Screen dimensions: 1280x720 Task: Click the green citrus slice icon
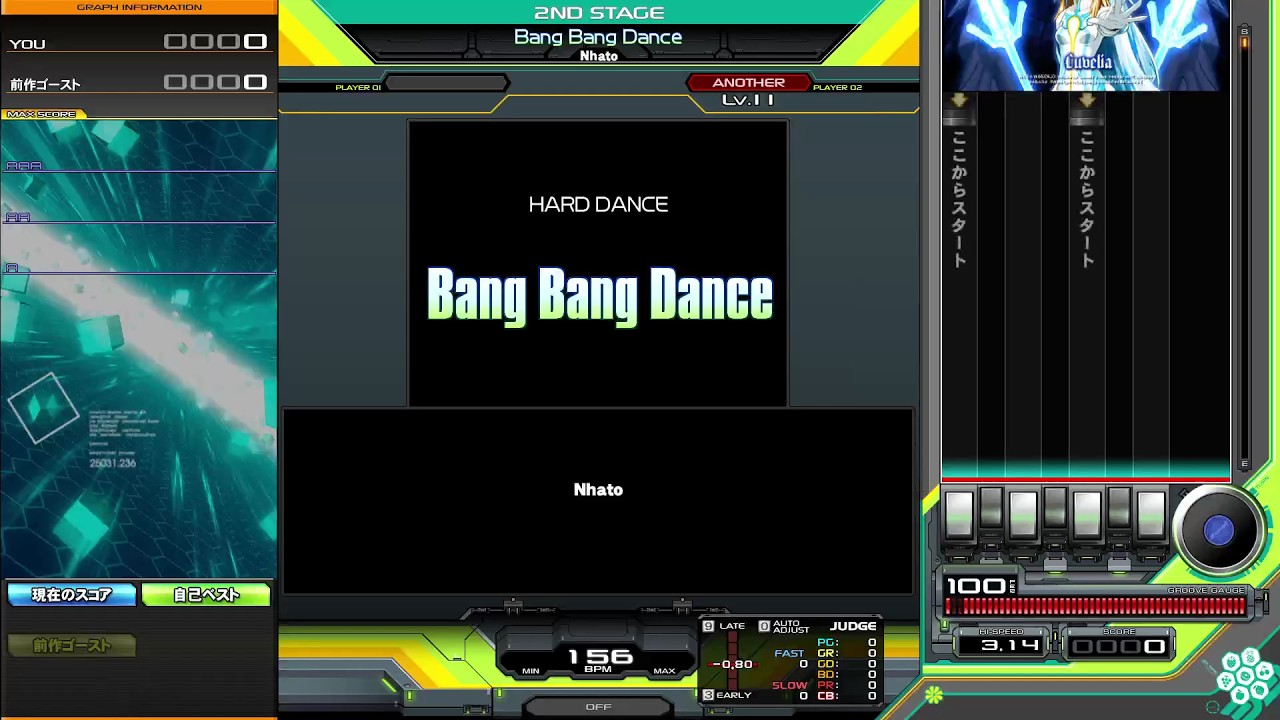934,694
